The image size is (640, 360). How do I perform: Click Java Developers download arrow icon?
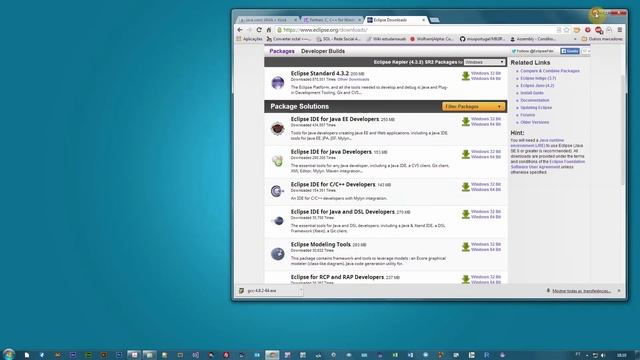(x=465, y=154)
